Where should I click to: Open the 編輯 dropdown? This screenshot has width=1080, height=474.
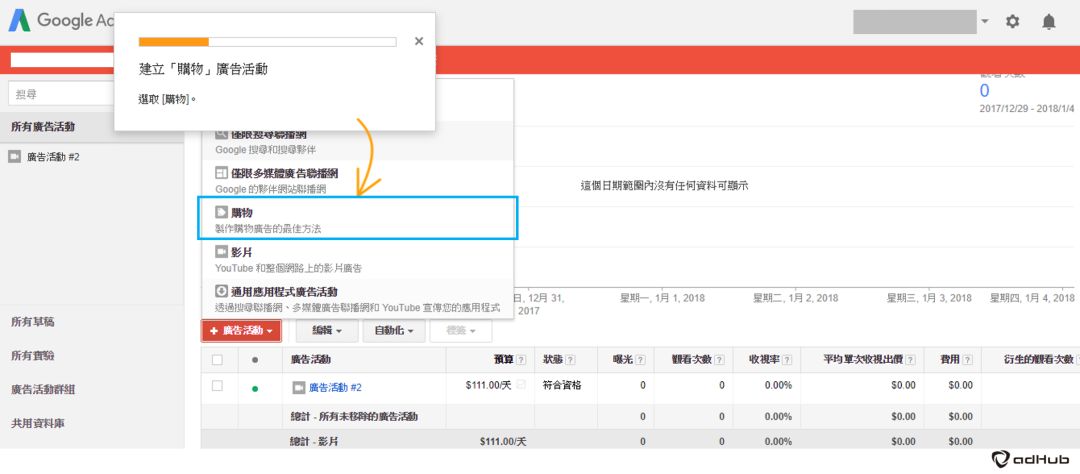tap(327, 331)
